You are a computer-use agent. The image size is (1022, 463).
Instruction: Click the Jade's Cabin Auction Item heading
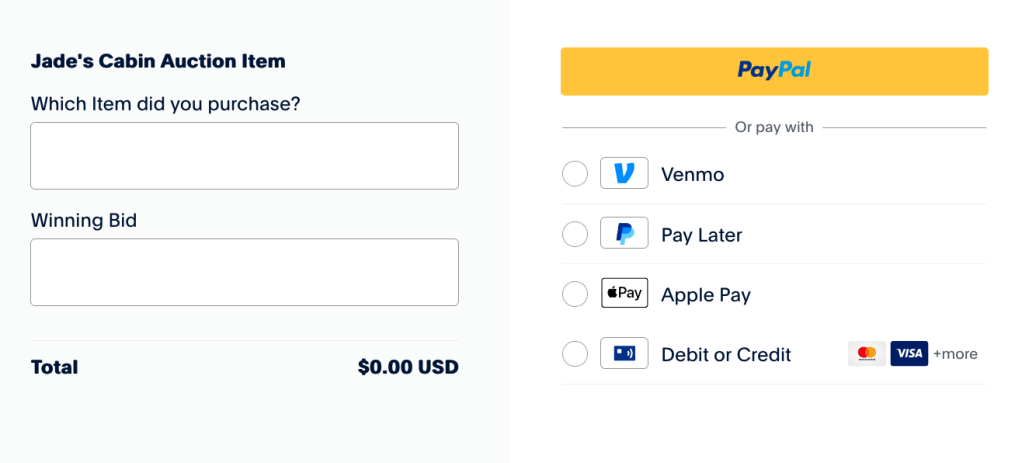point(158,61)
